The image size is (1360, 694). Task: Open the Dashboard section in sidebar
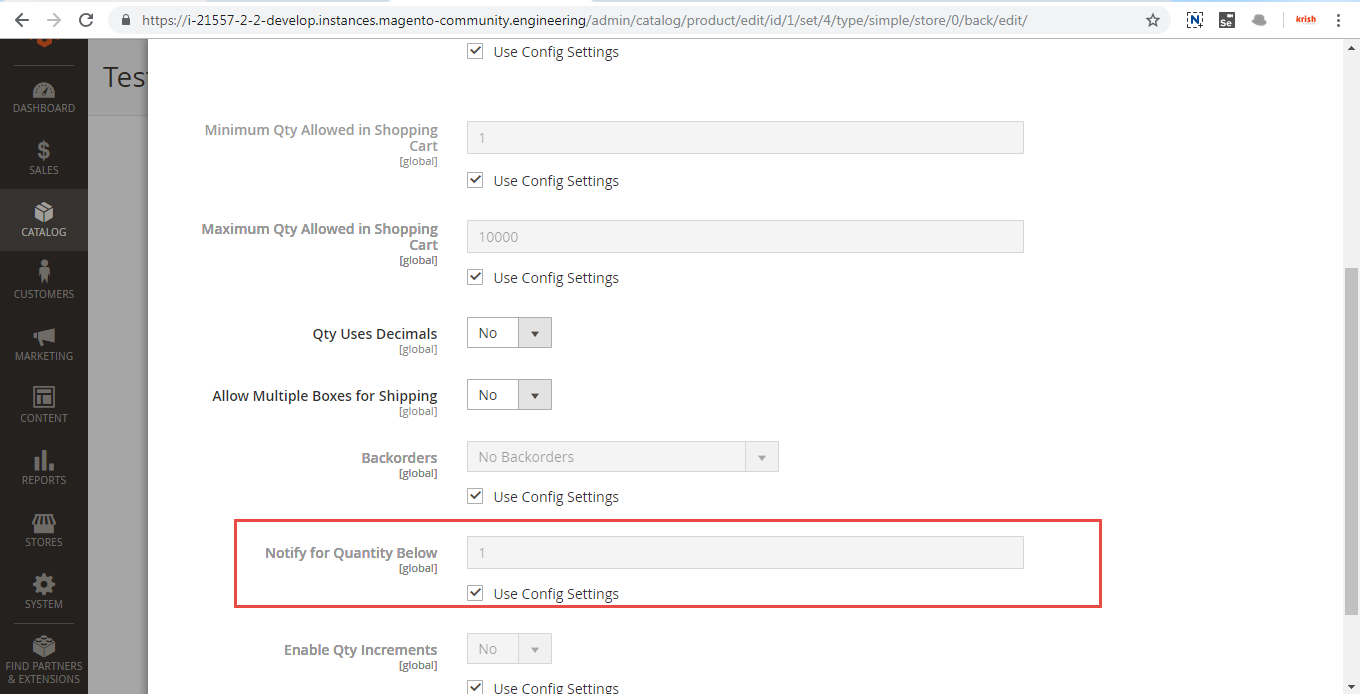[44, 97]
